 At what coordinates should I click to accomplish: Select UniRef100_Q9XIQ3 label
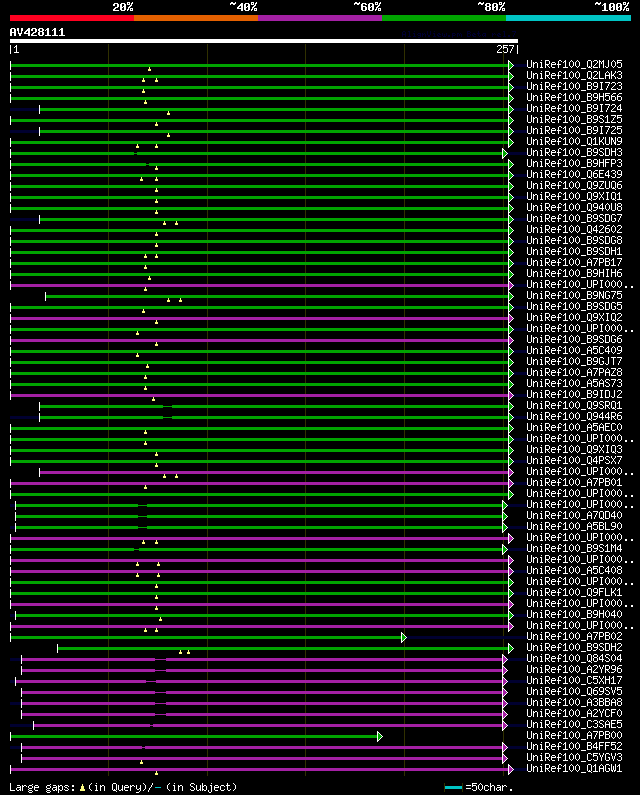[574, 449]
